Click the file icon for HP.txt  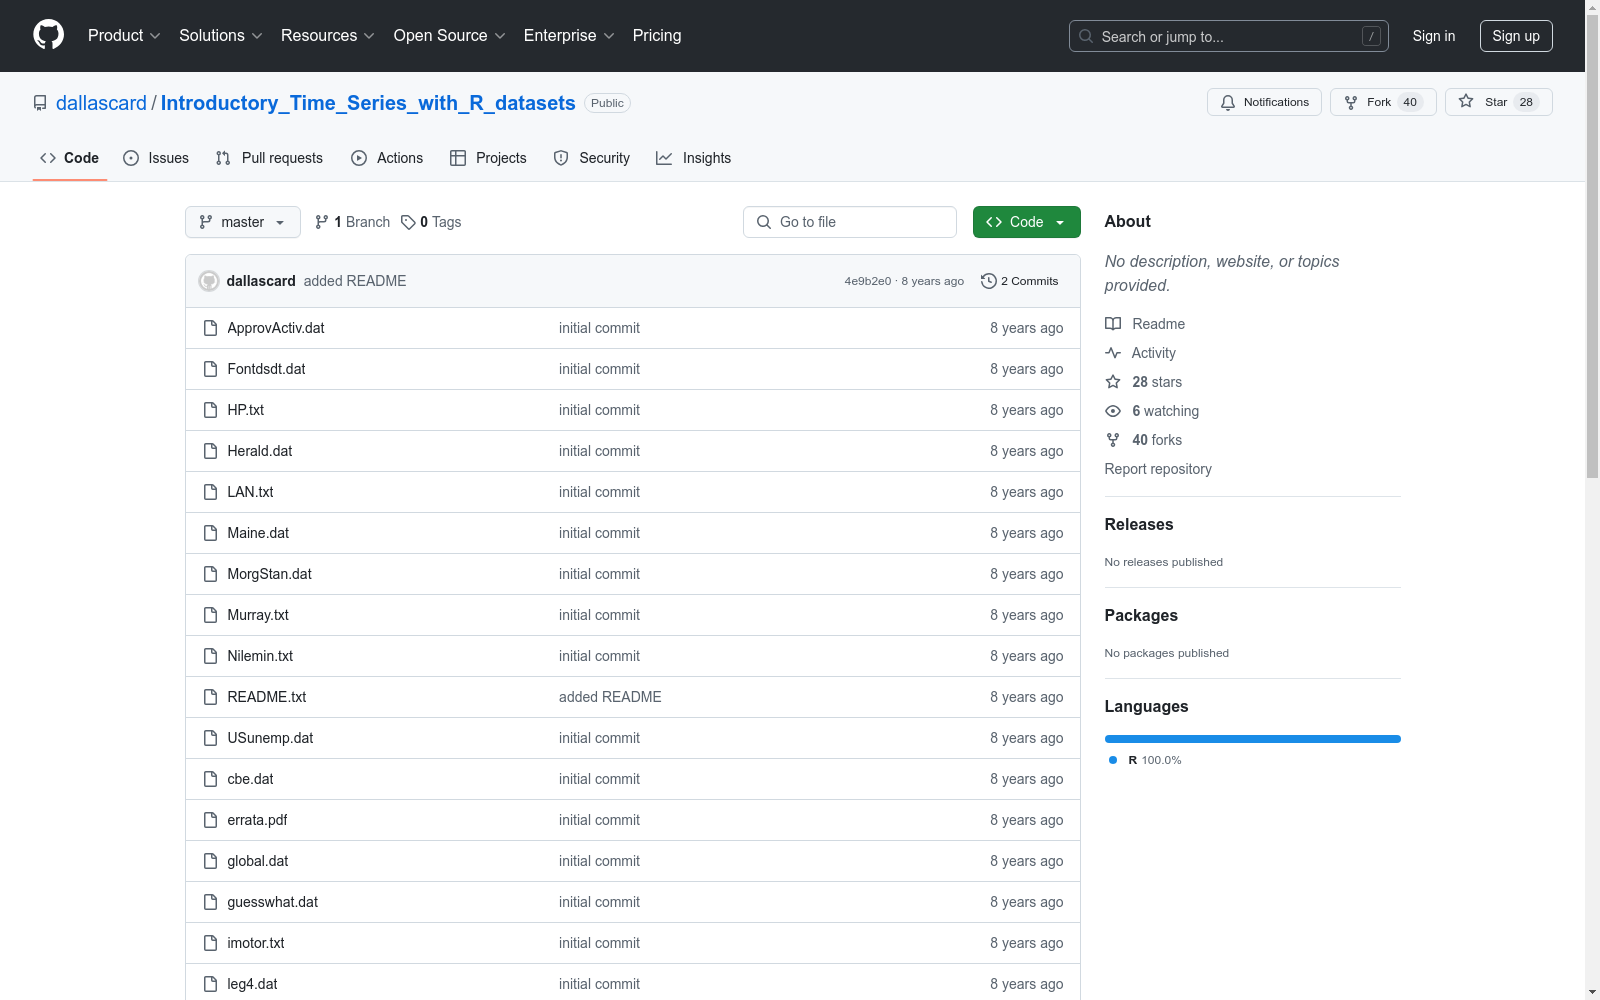pos(210,410)
